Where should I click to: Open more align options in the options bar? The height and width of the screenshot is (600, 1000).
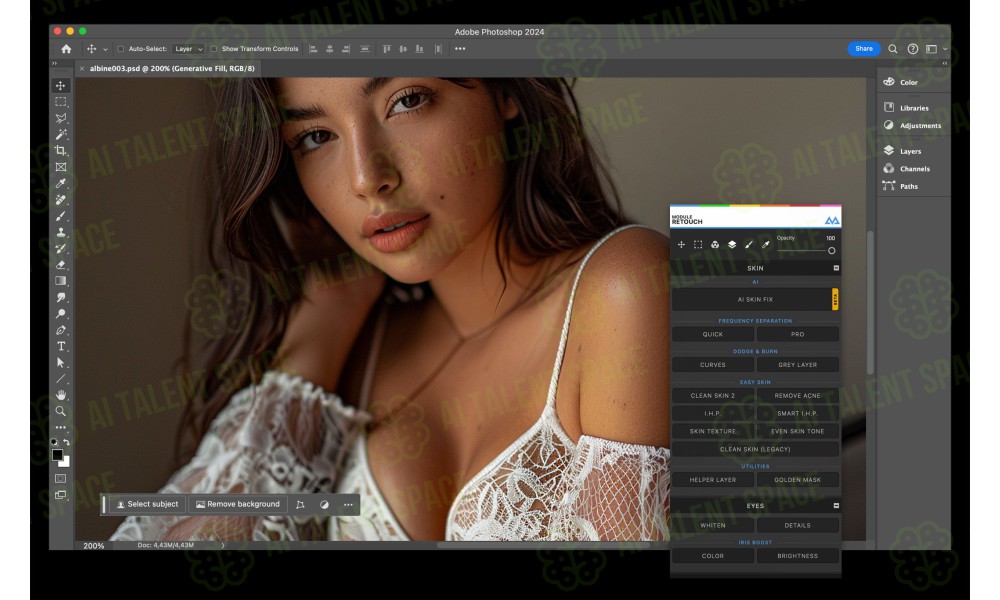point(460,48)
